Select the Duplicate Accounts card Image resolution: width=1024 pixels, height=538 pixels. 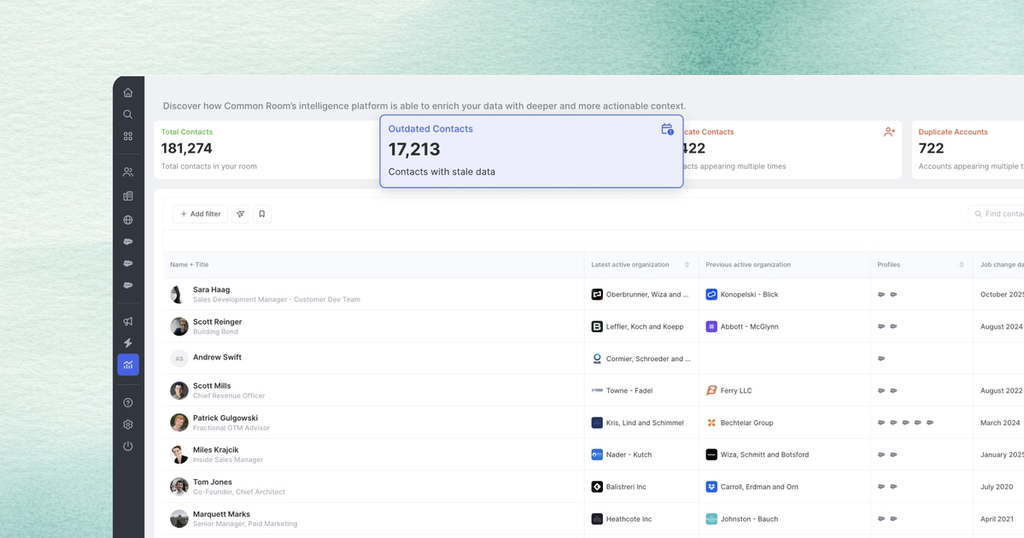(x=968, y=150)
